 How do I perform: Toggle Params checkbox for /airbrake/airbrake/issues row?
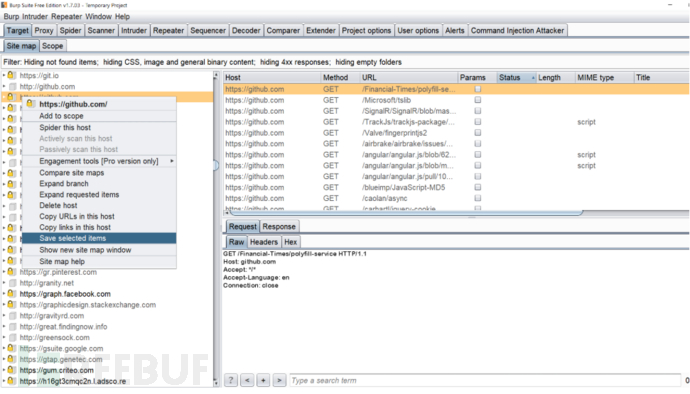(x=477, y=144)
